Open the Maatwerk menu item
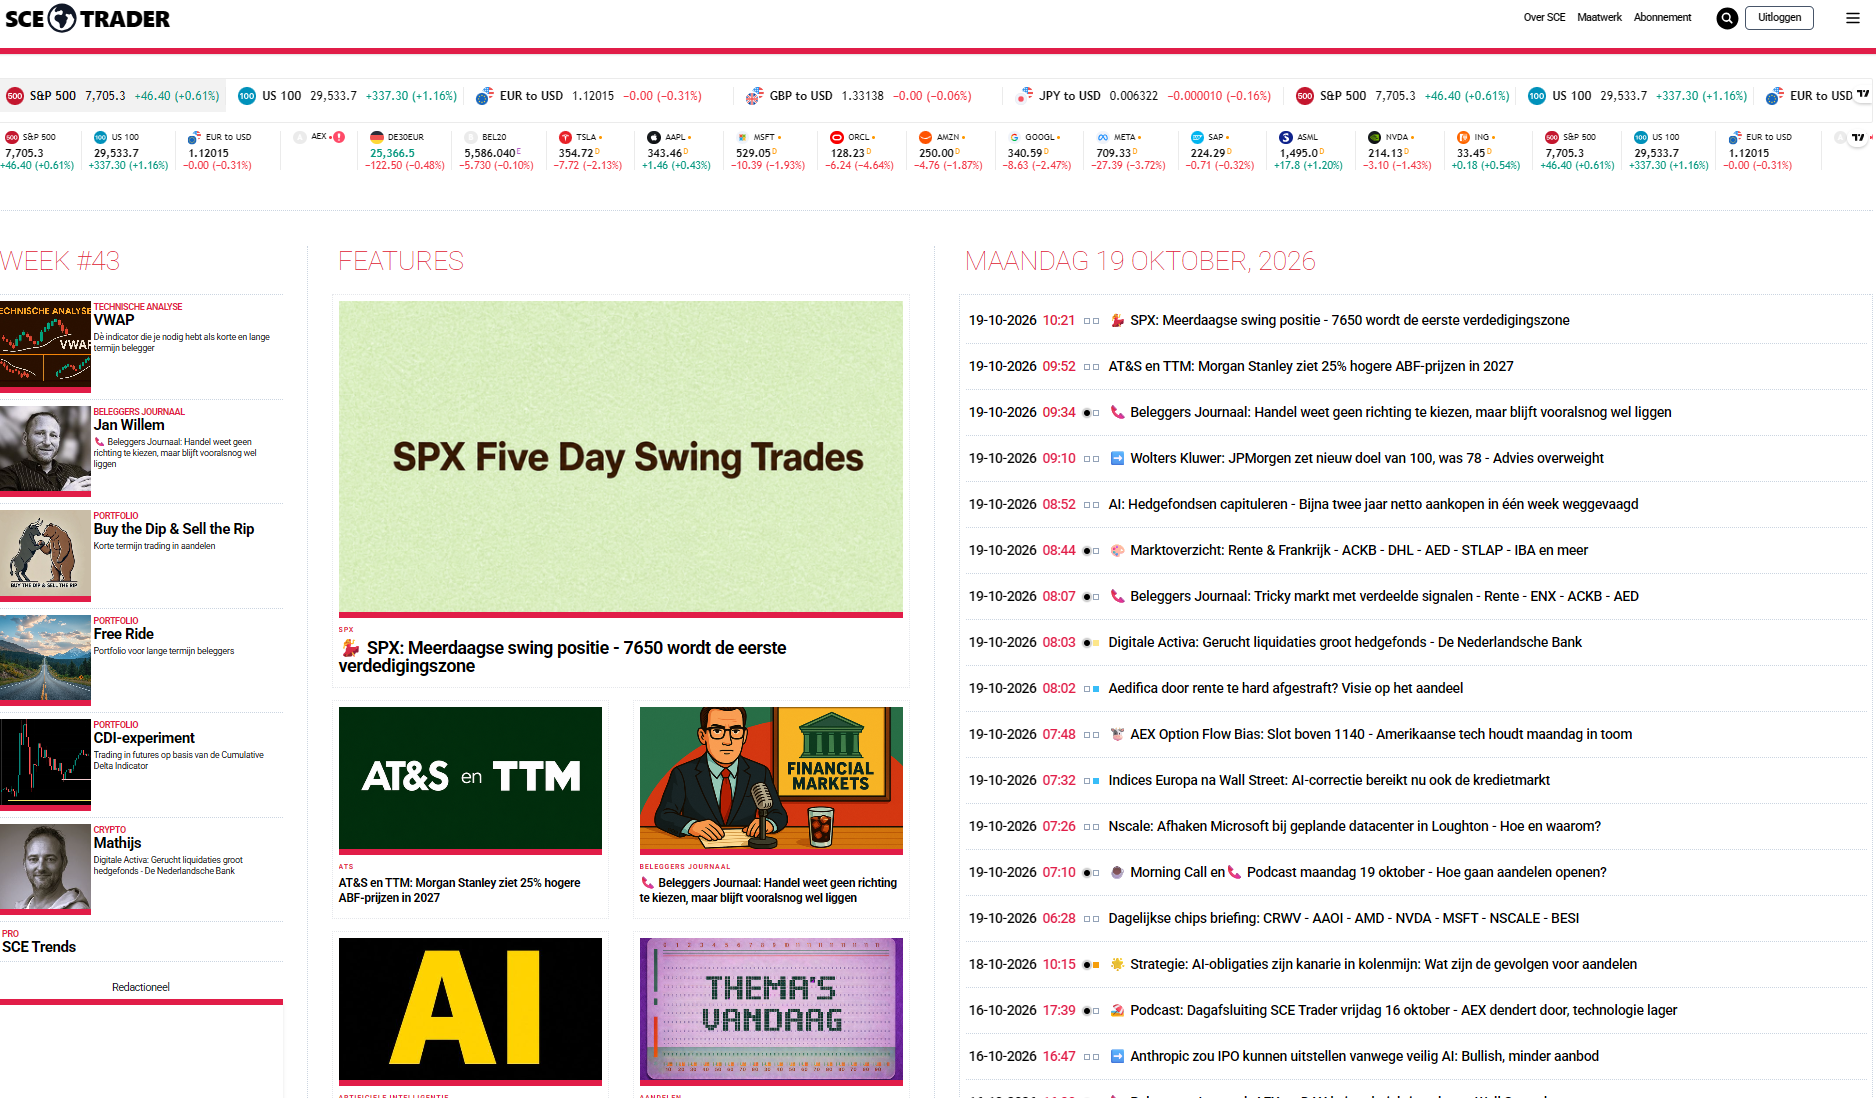 [1599, 17]
